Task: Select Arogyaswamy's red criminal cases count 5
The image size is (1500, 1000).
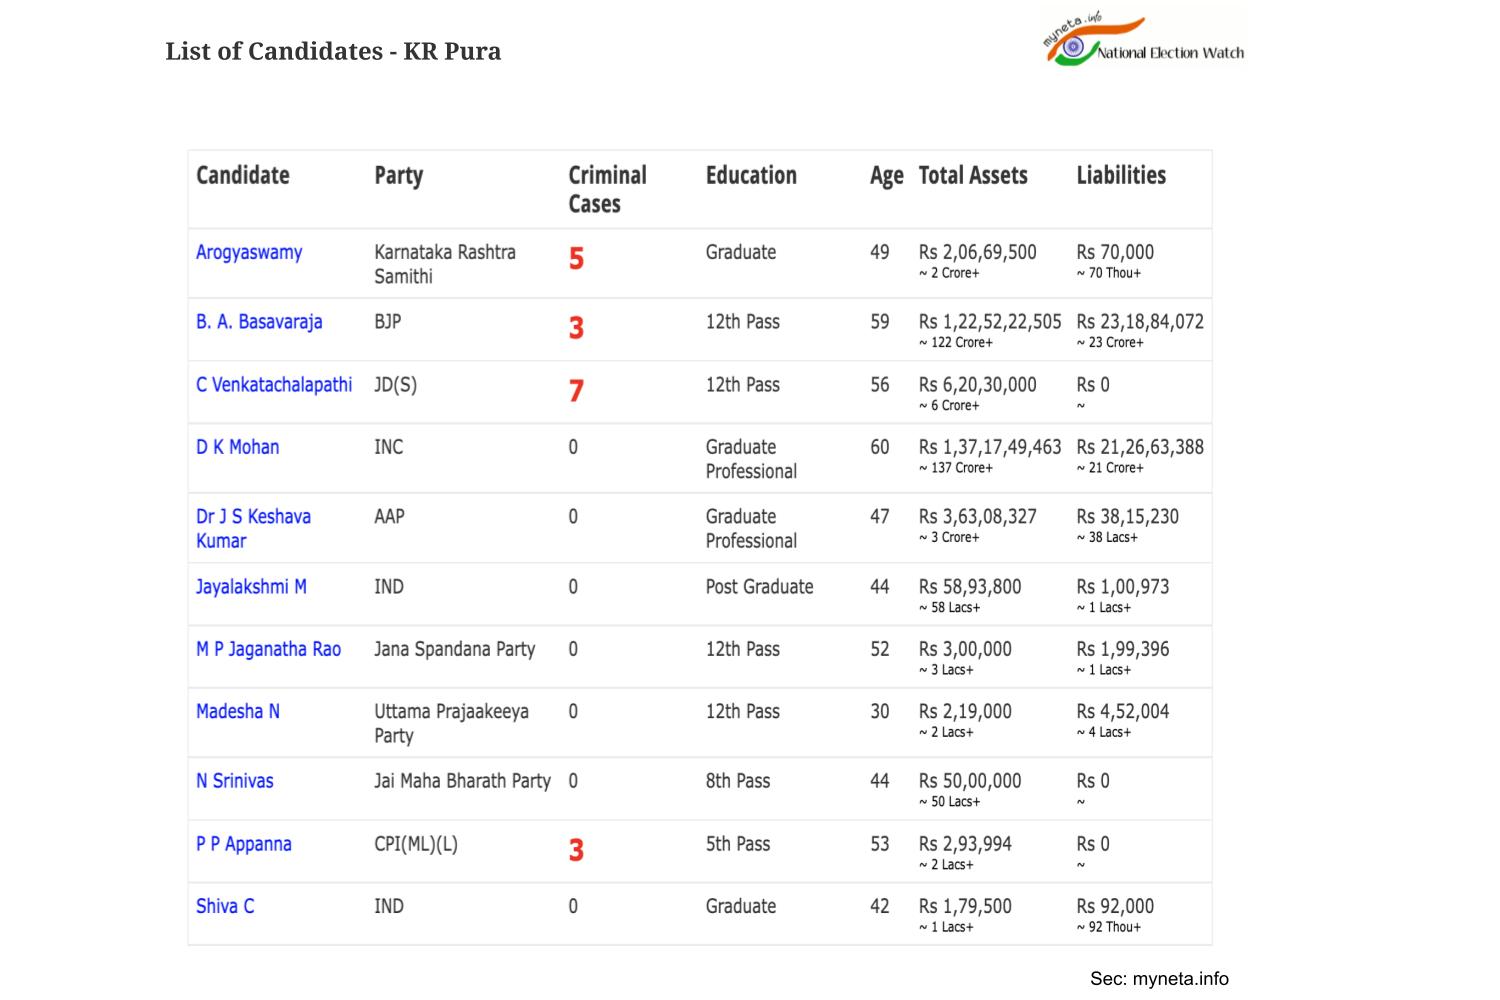Action: pyautogui.click(x=576, y=259)
